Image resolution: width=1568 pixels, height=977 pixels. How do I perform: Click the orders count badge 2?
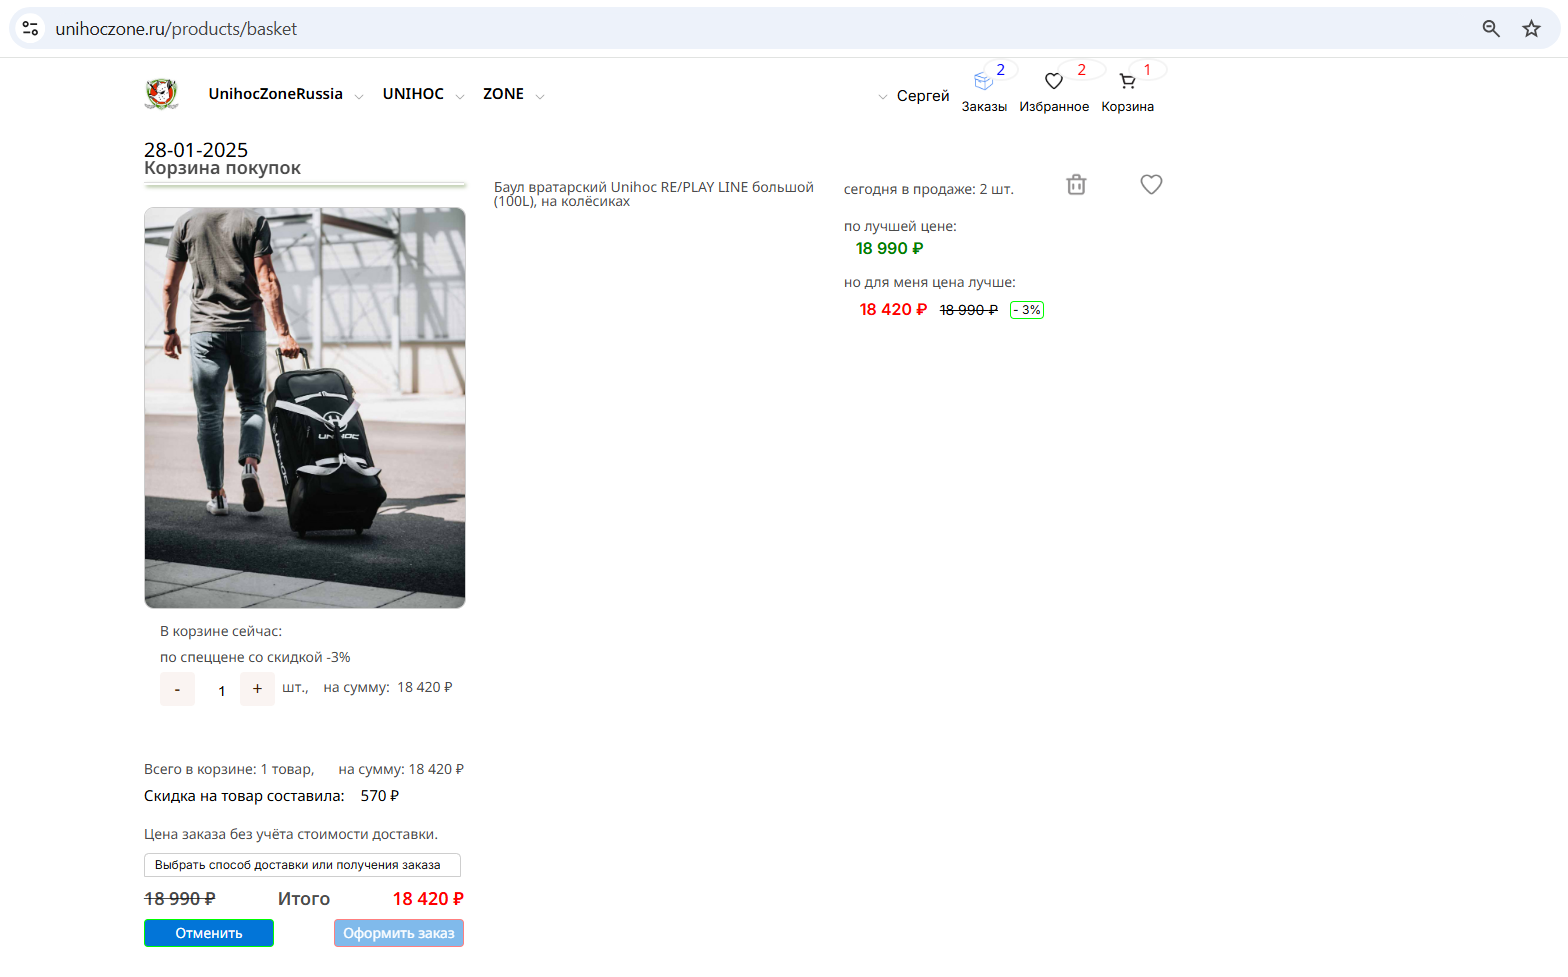[1000, 70]
